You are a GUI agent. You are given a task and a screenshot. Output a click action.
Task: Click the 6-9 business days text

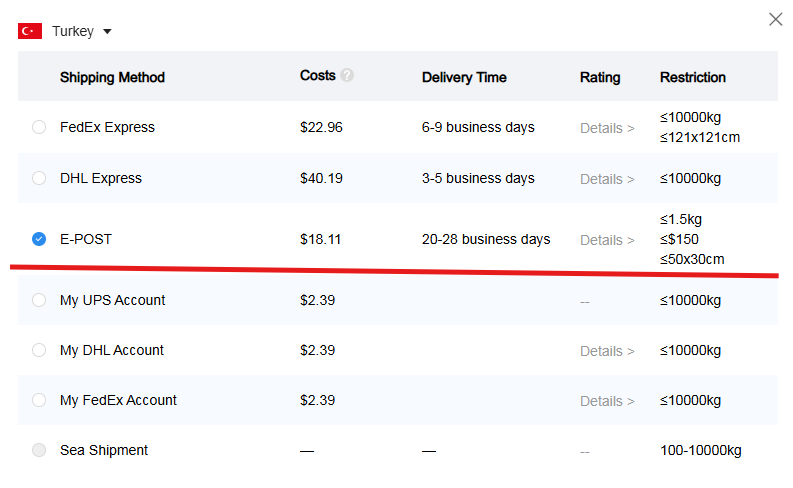pyautogui.click(x=478, y=127)
